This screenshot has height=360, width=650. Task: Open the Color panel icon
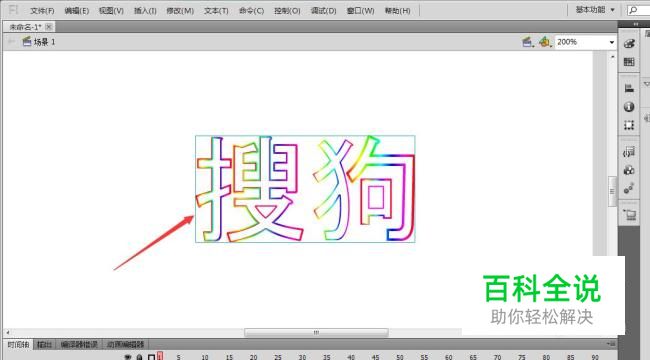[x=629, y=44]
